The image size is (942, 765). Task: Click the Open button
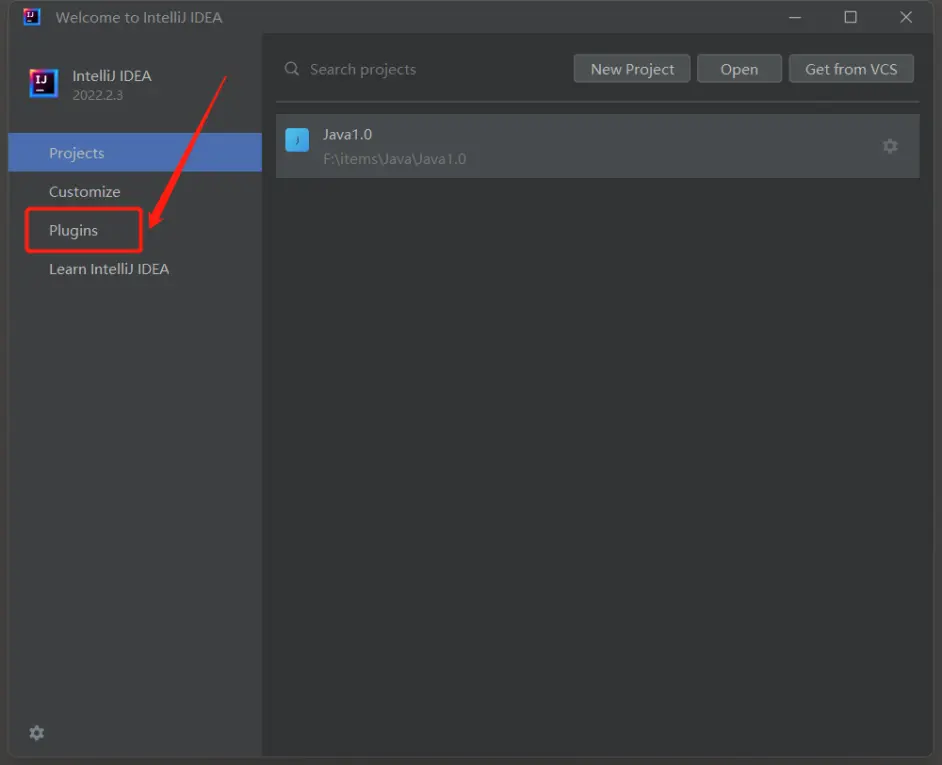pyautogui.click(x=739, y=69)
